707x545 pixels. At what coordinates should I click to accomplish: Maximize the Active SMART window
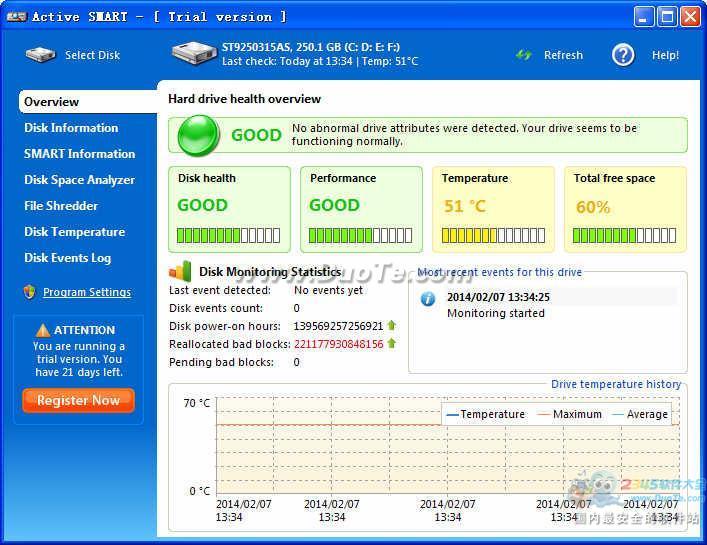click(667, 17)
